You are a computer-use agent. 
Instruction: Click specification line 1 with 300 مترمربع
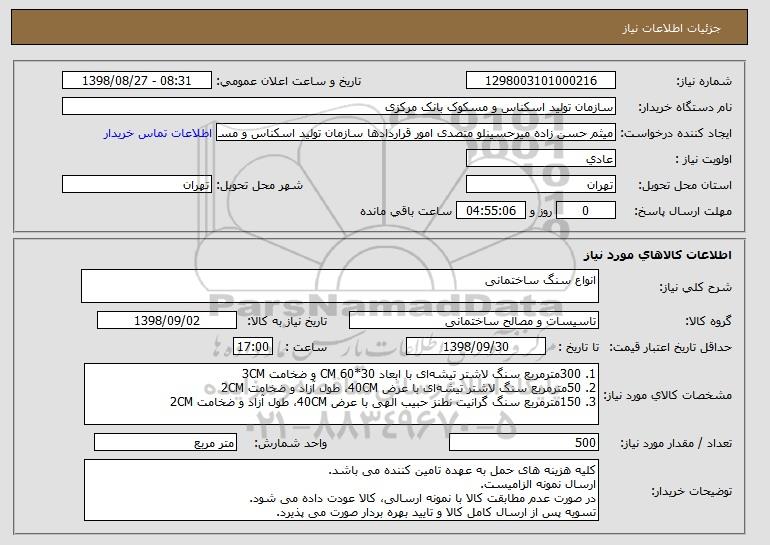click(419, 374)
